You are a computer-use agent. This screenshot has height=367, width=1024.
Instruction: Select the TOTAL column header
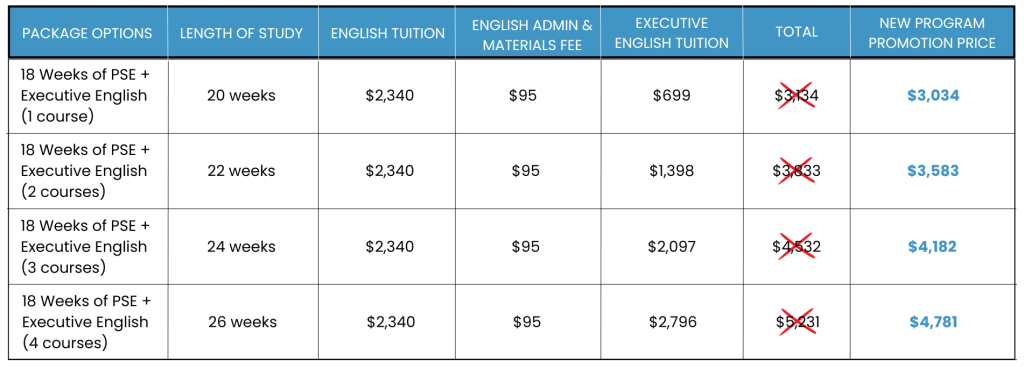[x=796, y=33]
